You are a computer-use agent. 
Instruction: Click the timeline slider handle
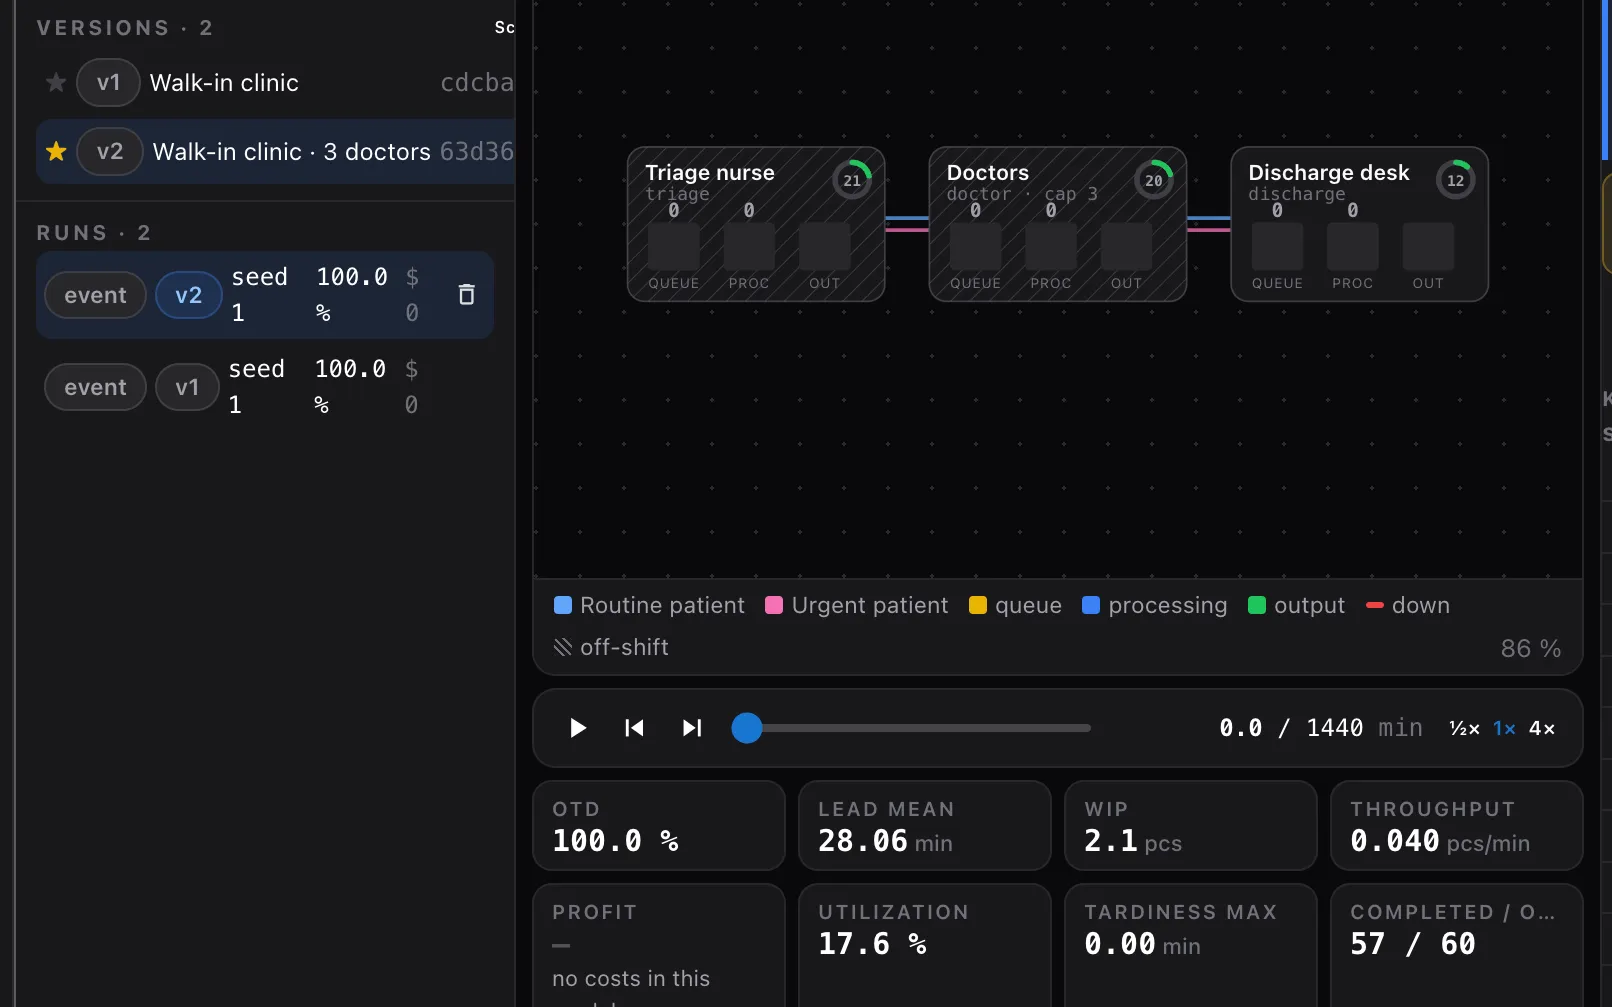[747, 728]
